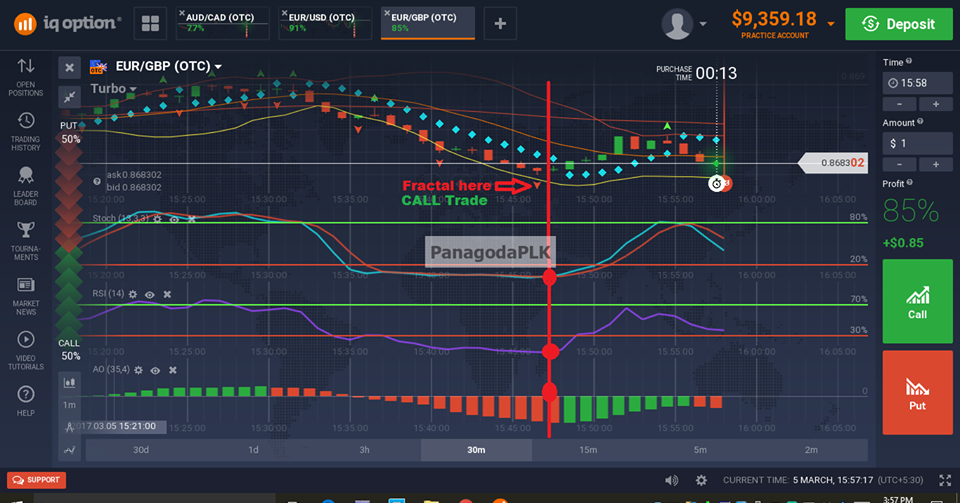Open settings gear in bottom bar
The width and height of the screenshot is (960, 503).
click(702, 480)
